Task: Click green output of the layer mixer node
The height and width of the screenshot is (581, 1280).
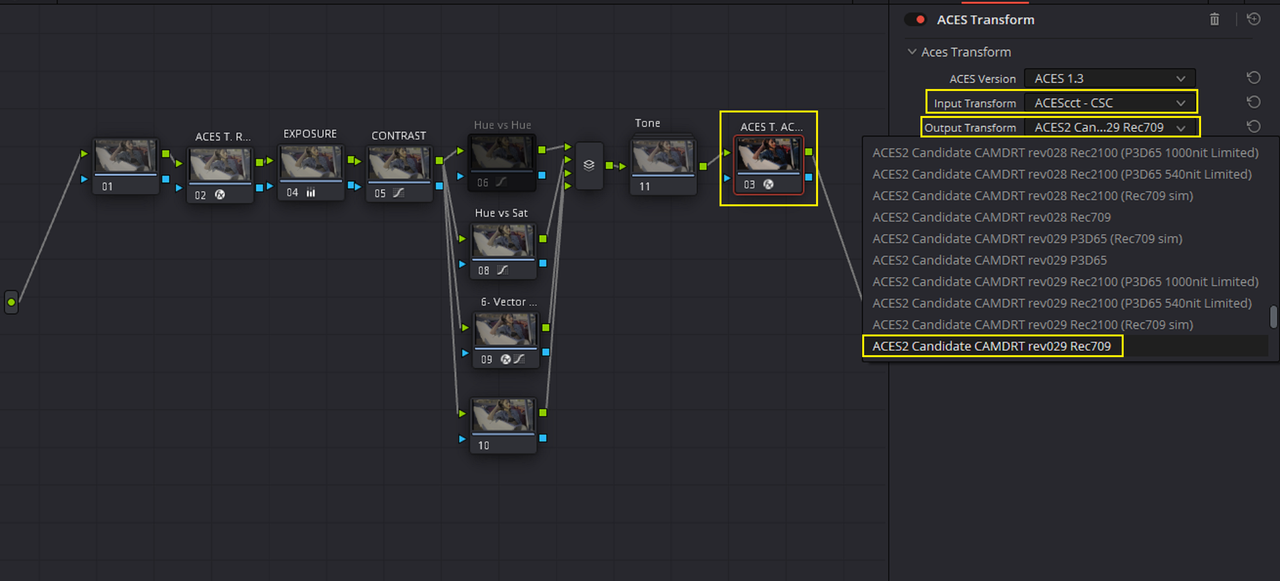Action: [x=609, y=166]
